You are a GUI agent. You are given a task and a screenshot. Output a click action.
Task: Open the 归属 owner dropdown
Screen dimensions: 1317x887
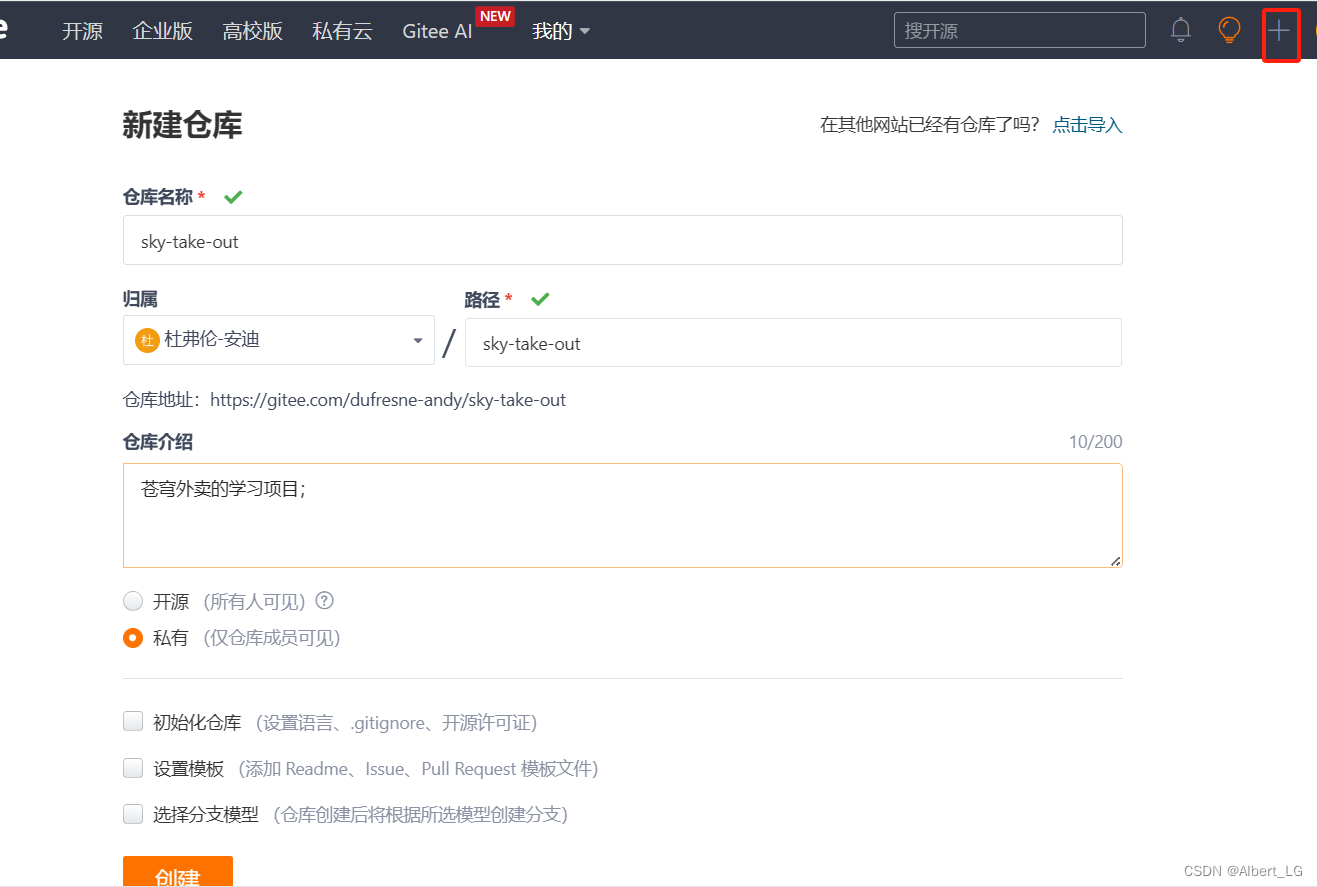pos(279,340)
